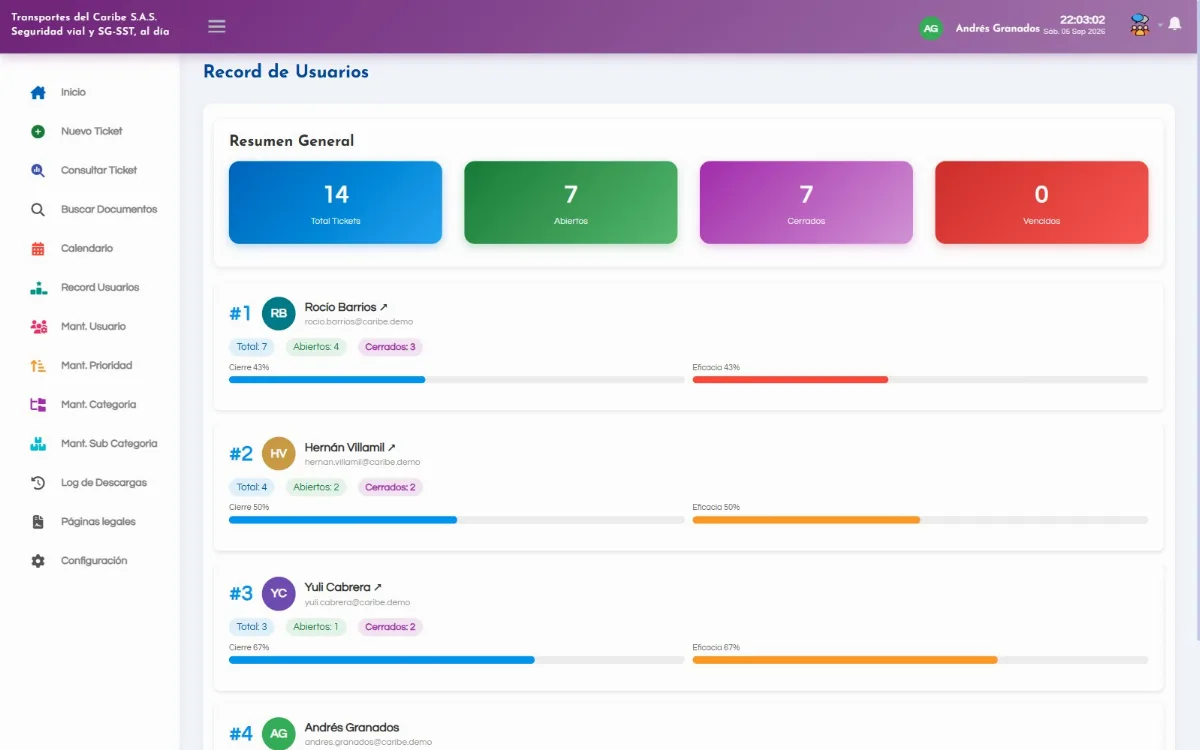Click the Vencidos 0 red card
Screen dimensions: 1200x750
(1042, 202)
